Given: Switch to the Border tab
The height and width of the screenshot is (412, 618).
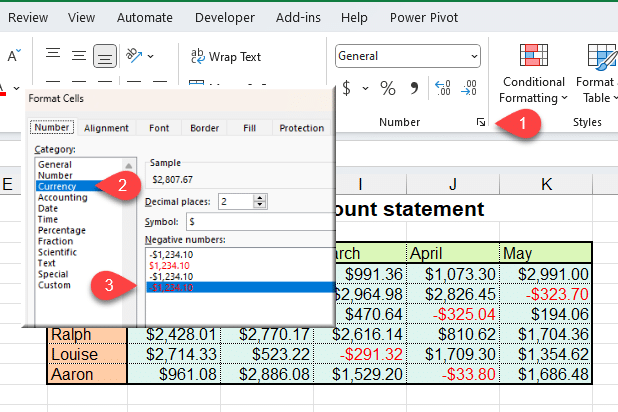Looking at the screenshot, I should tap(205, 128).
